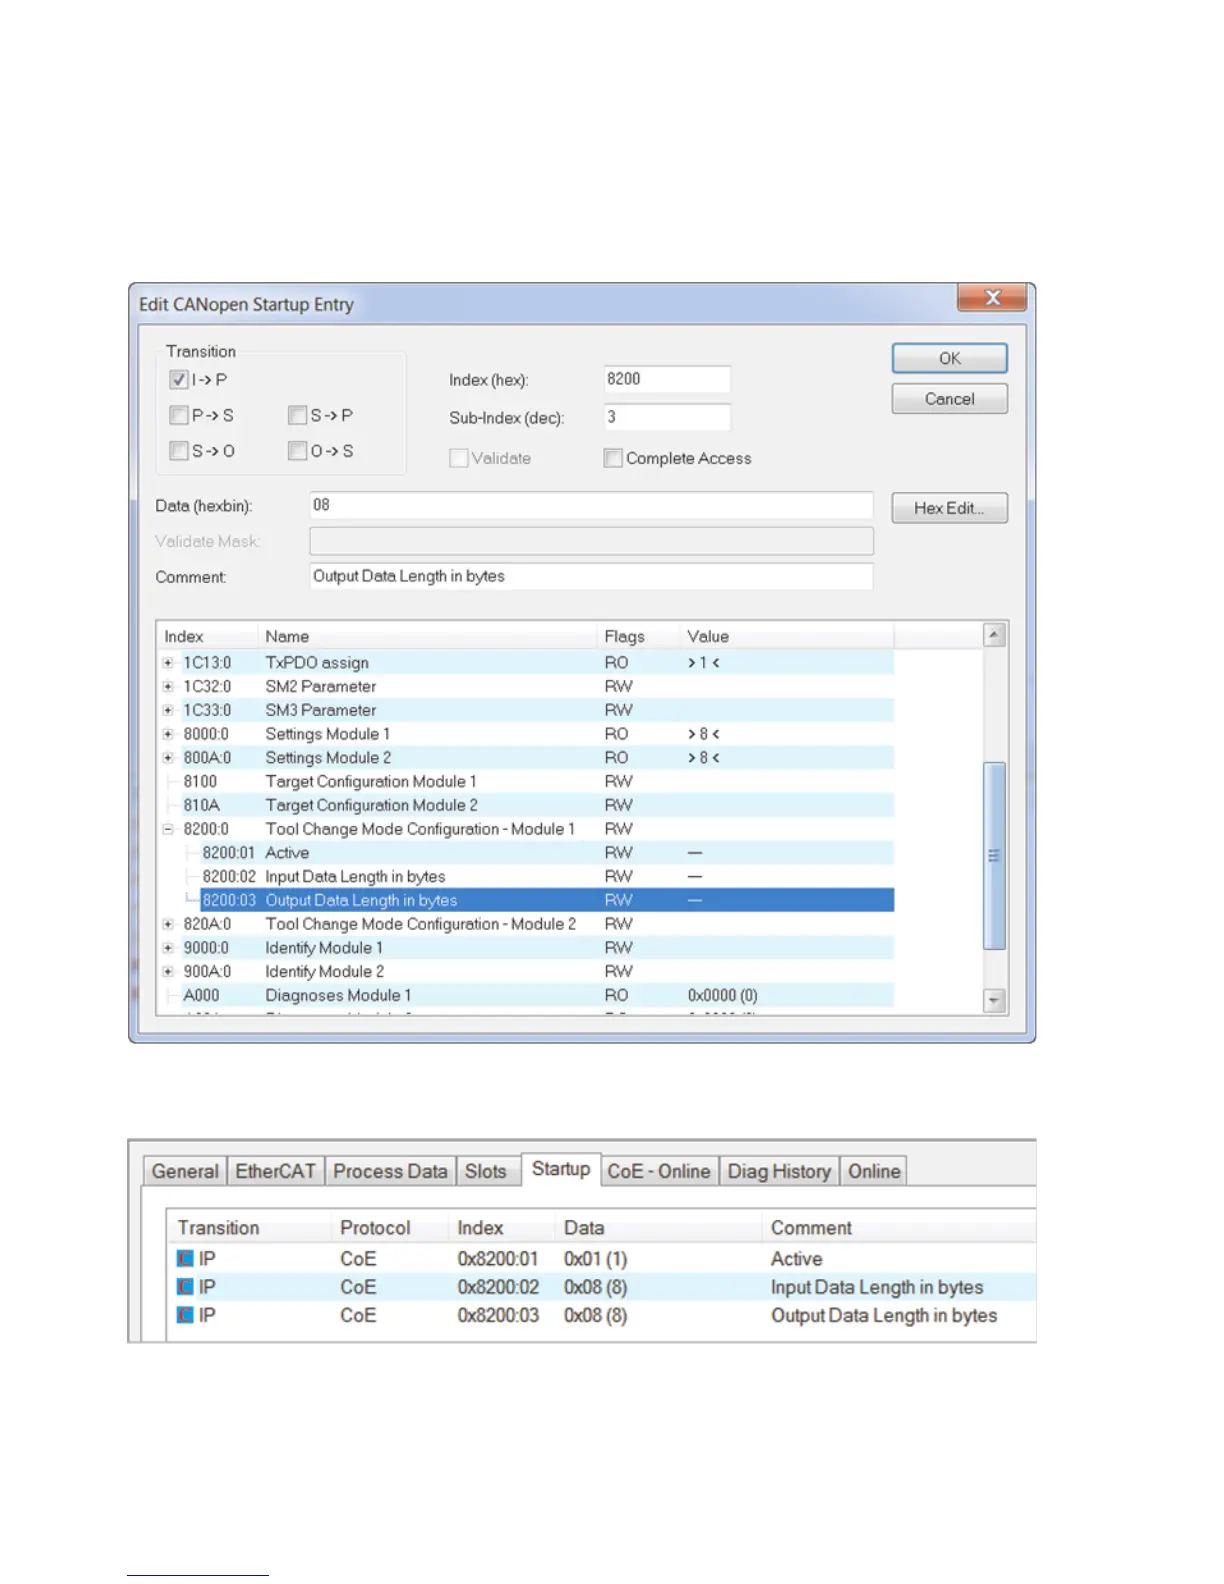The width and height of the screenshot is (1224, 1584).
Task: Switch to the CoE - Online tab
Action: [658, 1171]
